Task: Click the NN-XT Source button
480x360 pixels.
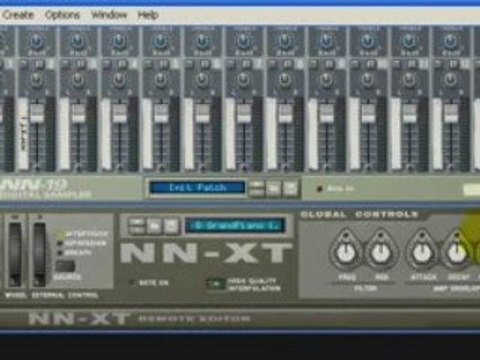Action: [x=65, y=266]
